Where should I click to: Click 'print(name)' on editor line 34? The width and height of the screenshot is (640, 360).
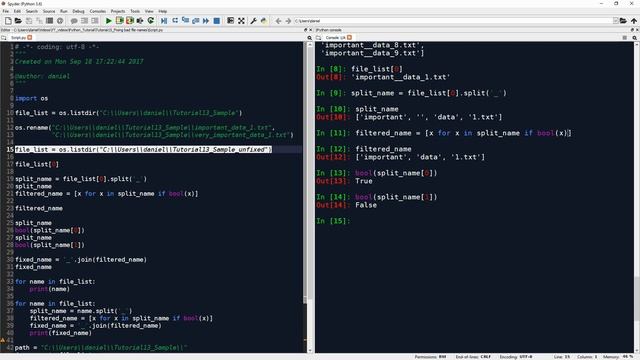click(49, 289)
